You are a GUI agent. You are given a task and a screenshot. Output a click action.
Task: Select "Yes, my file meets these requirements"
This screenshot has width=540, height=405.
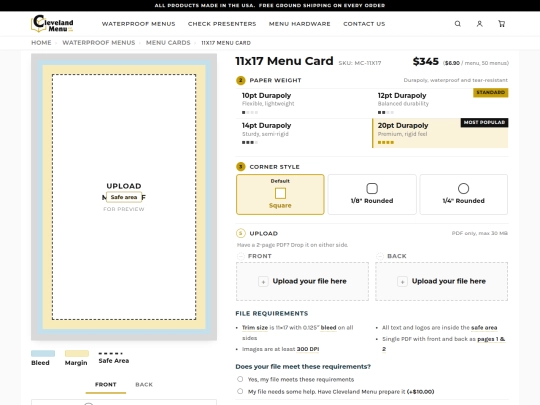pyautogui.click(x=240, y=379)
